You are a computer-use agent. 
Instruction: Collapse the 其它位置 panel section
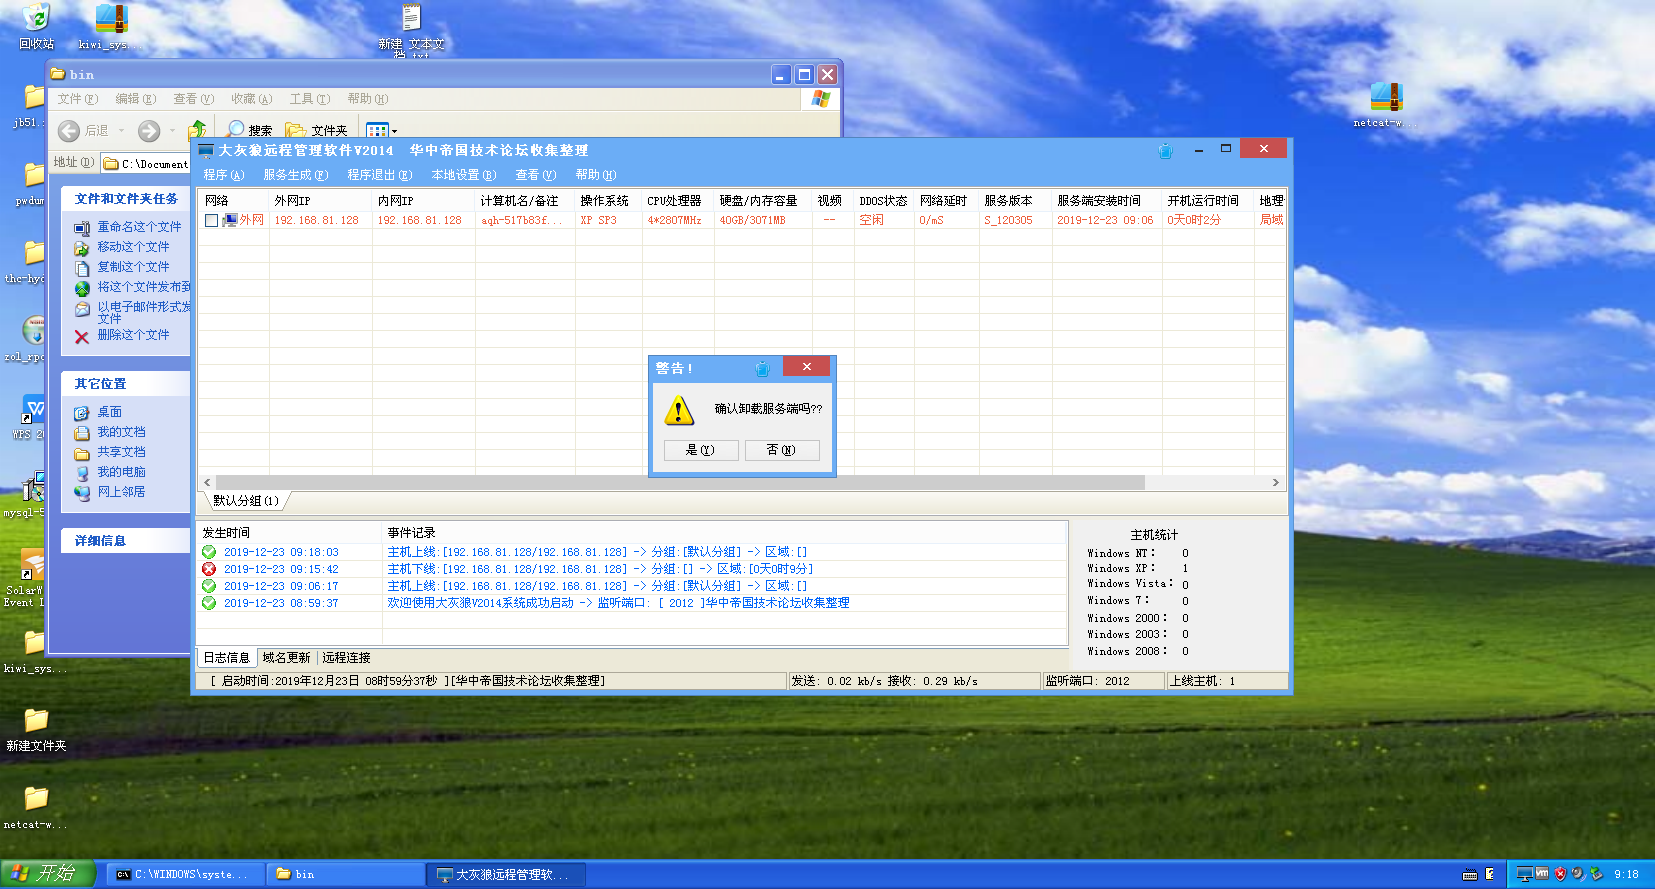[126, 384]
